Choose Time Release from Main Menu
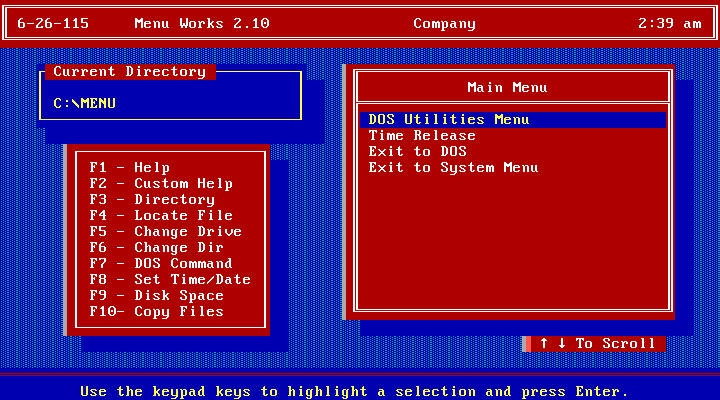Screen dimensions: 720x400 pos(422,136)
